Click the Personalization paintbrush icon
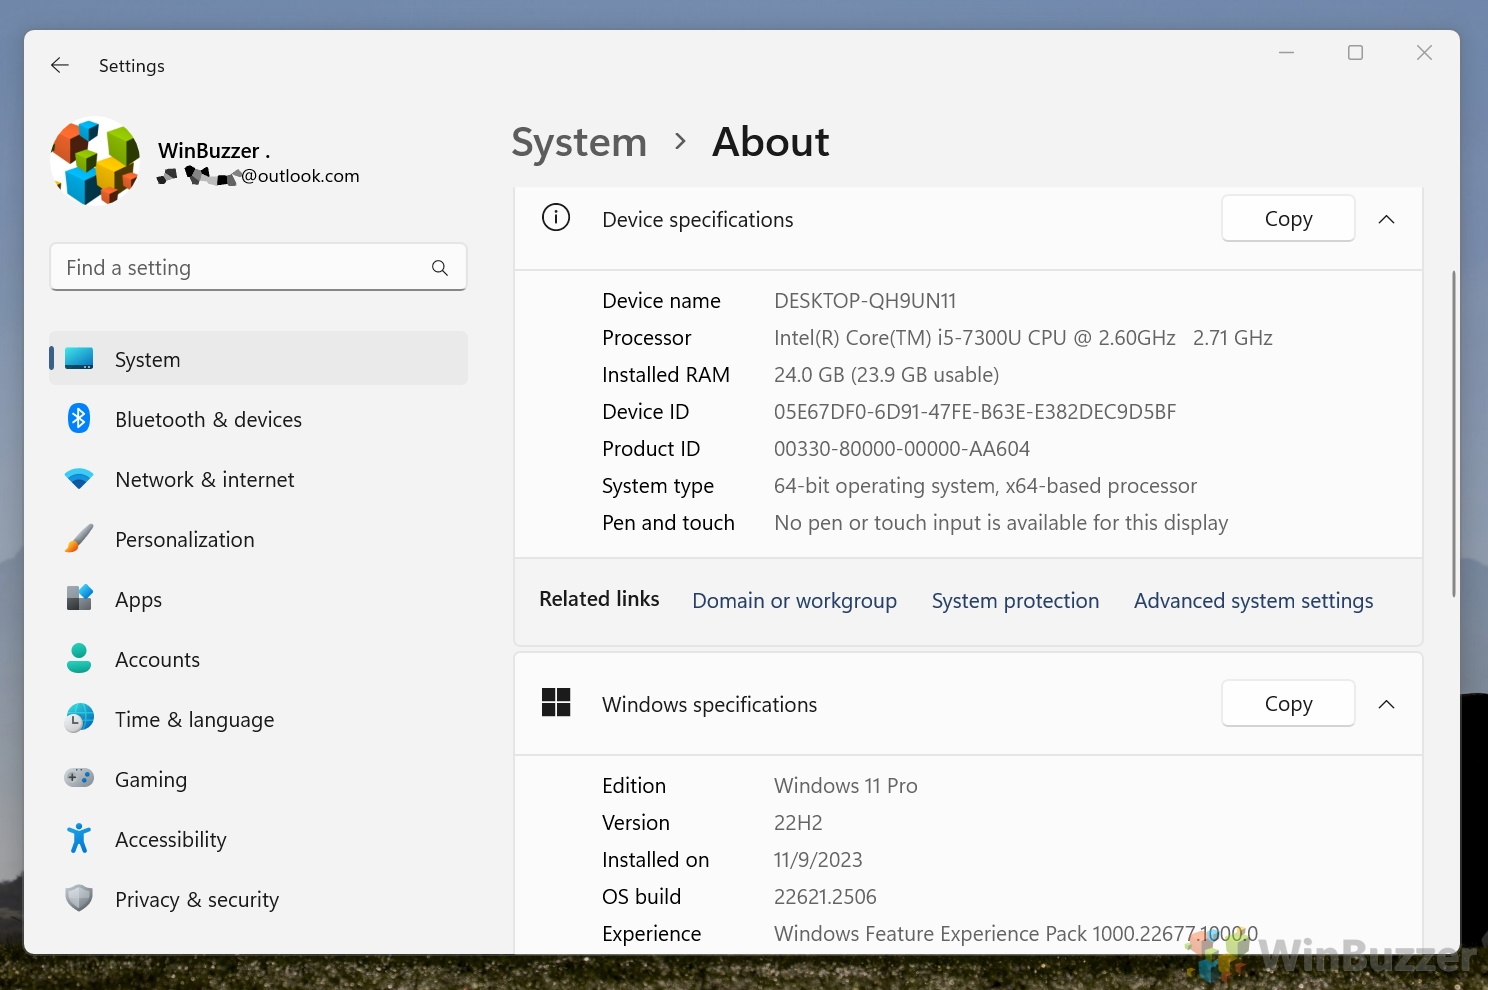1488x990 pixels. 79,539
